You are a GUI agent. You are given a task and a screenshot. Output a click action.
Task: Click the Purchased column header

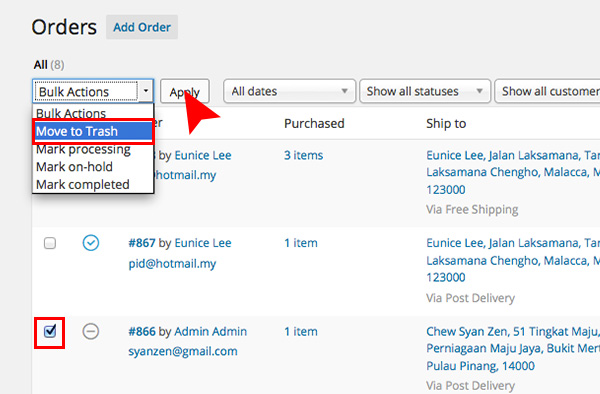click(314, 124)
